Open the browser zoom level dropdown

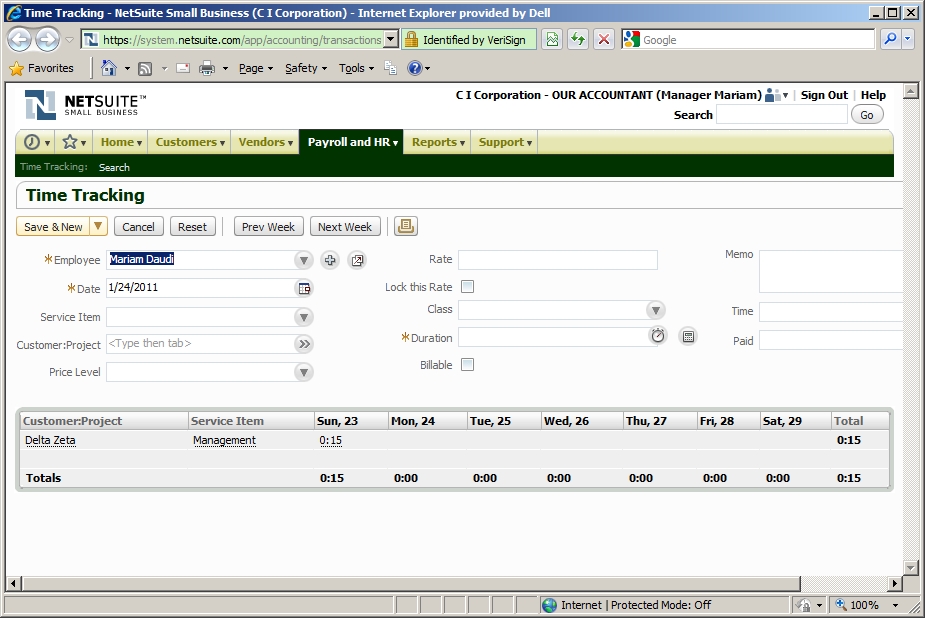point(895,605)
